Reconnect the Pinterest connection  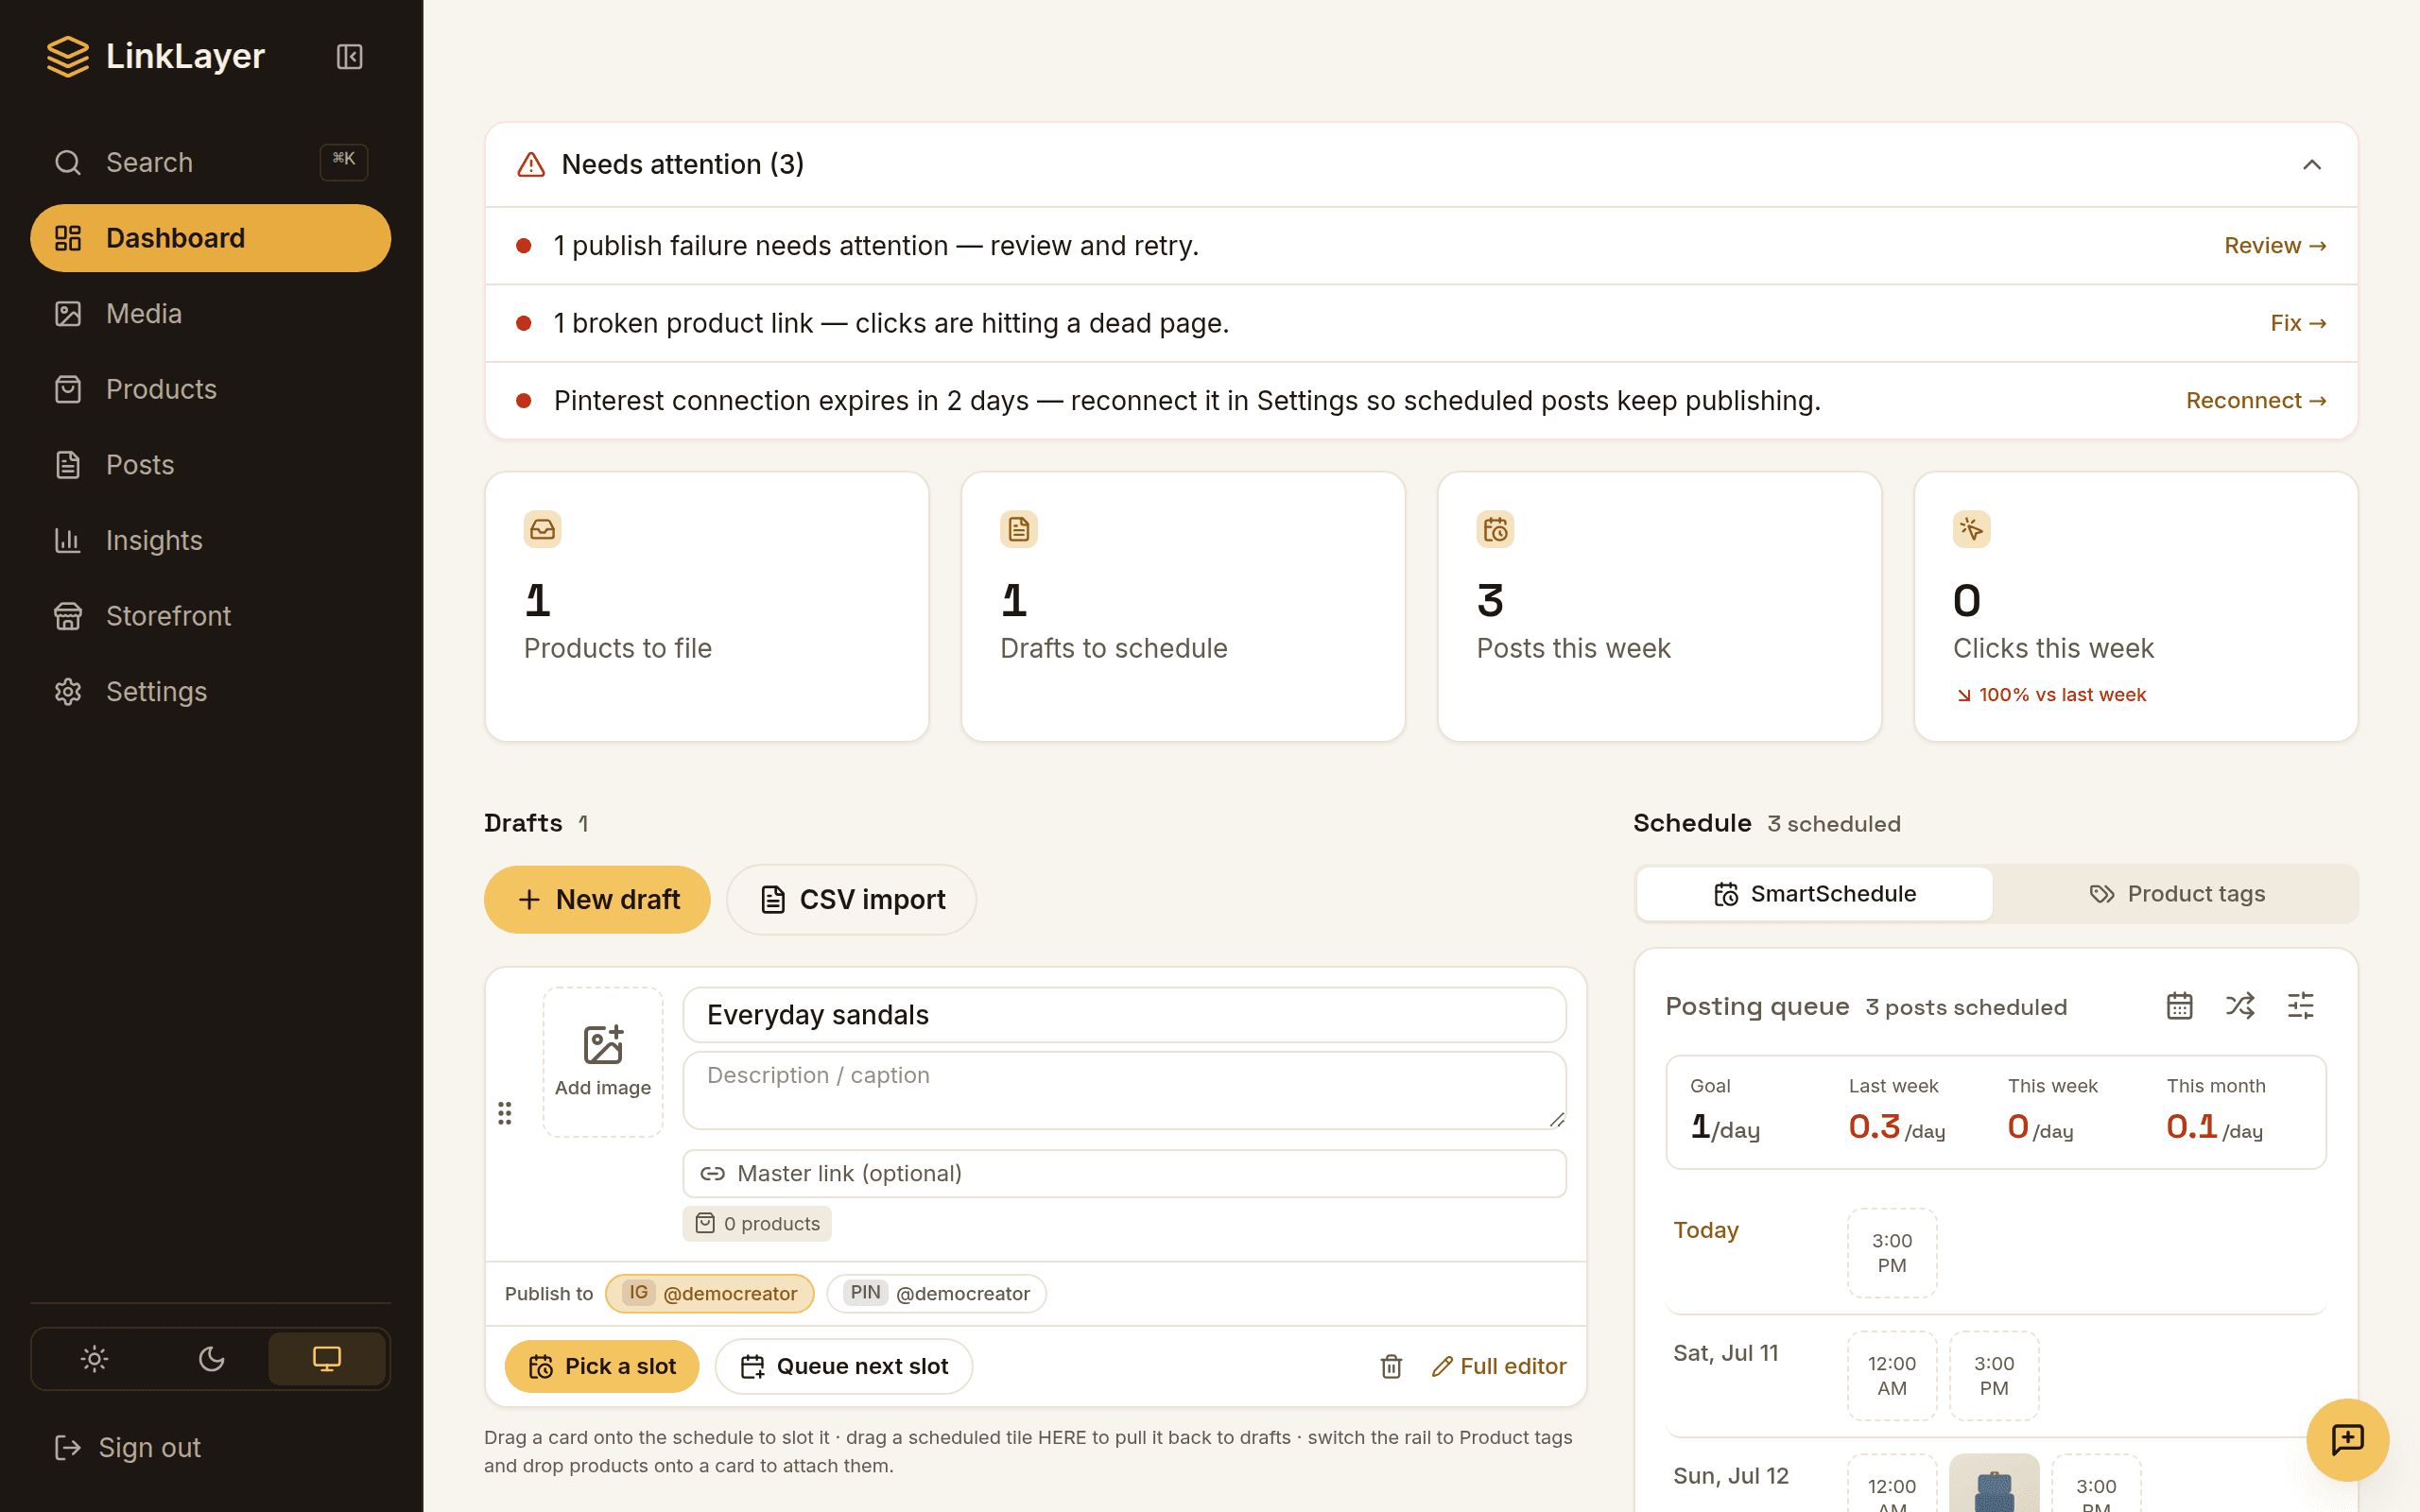coord(2256,401)
